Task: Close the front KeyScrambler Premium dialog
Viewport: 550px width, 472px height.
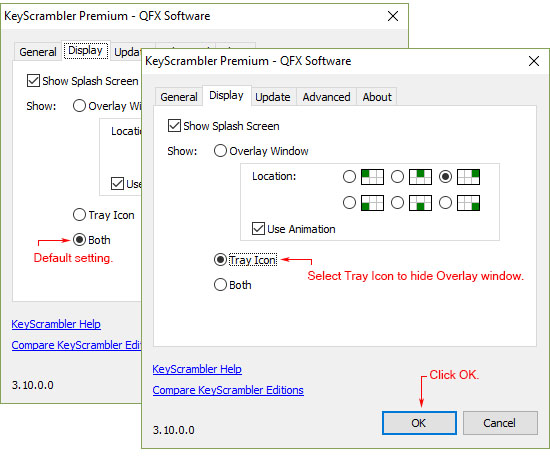Action: click(534, 61)
